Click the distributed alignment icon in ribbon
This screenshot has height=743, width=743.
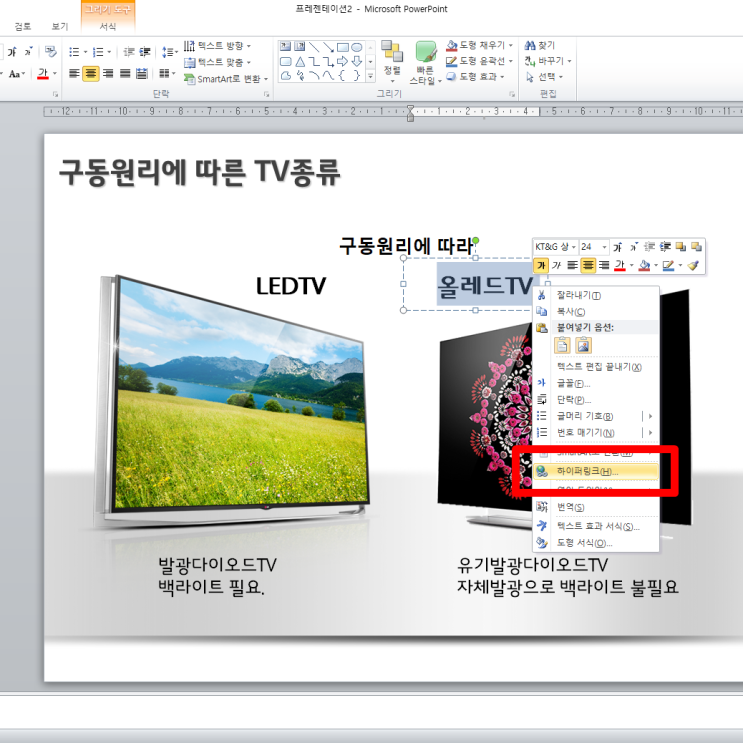click(x=142, y=73)
